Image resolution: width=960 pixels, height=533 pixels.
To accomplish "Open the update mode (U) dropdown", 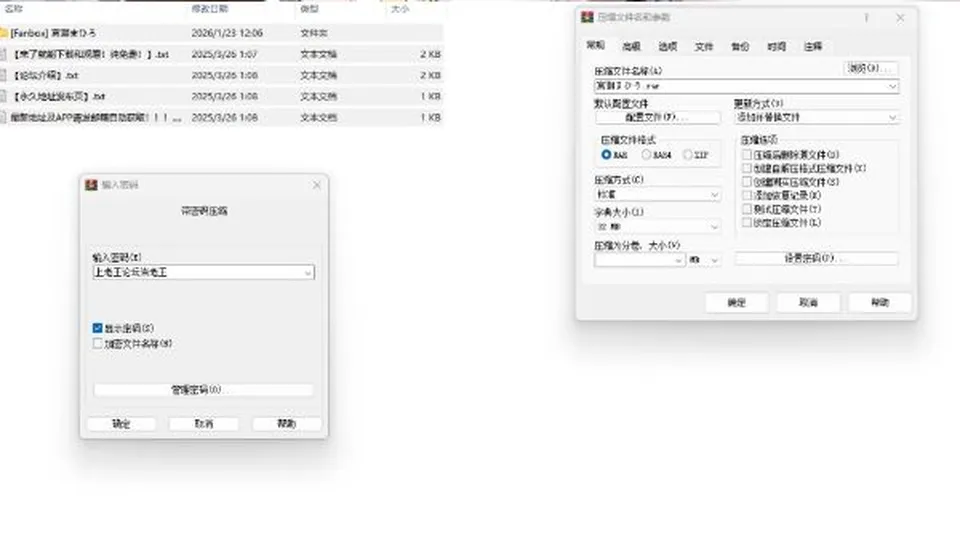I will click(892, 117).
